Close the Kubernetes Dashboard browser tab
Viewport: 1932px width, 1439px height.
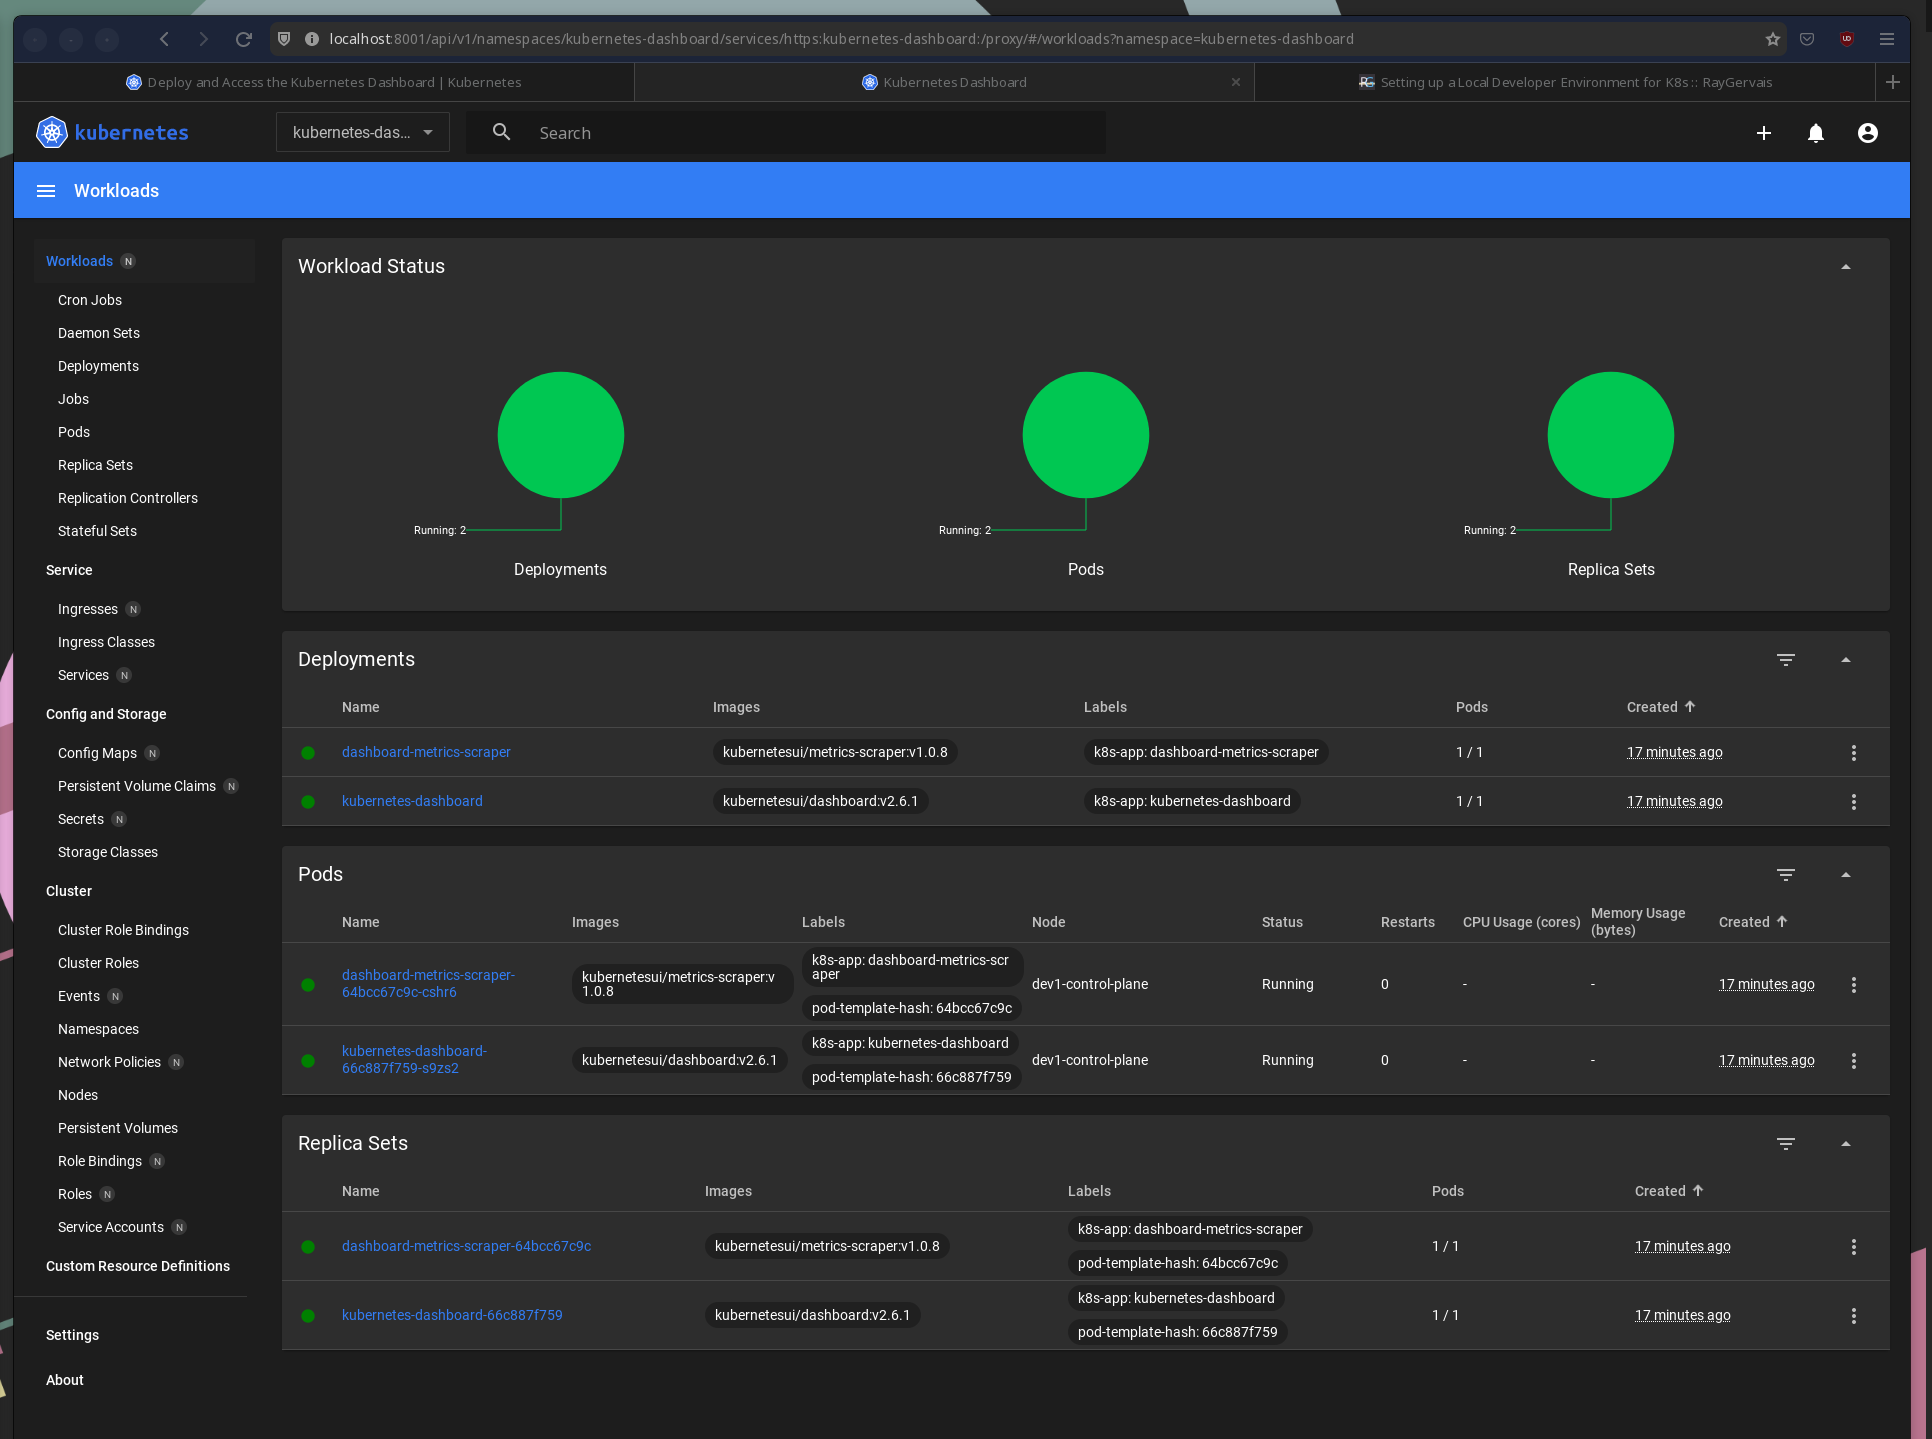click(1236, 82)
